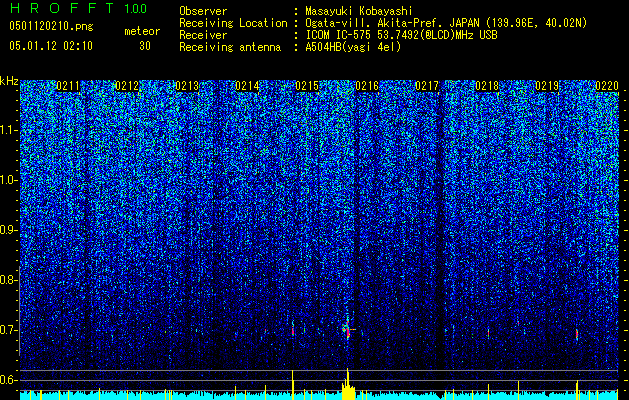This screenshot has height=400, width=629.
Task: Click the version number 1.0.0
Action: coord(135,9)
